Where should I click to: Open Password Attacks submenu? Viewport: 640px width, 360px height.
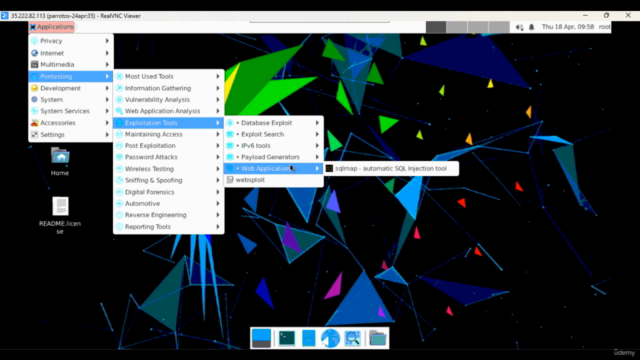[169, 157]
